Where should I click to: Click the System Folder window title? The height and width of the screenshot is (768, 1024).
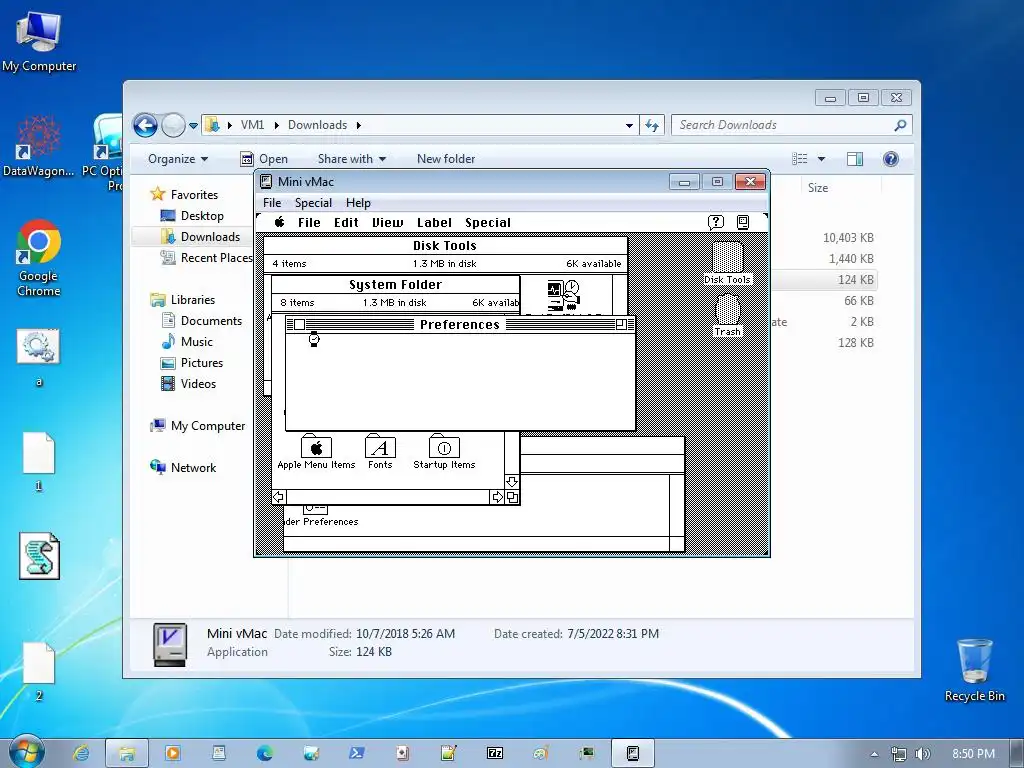point(395,285)
